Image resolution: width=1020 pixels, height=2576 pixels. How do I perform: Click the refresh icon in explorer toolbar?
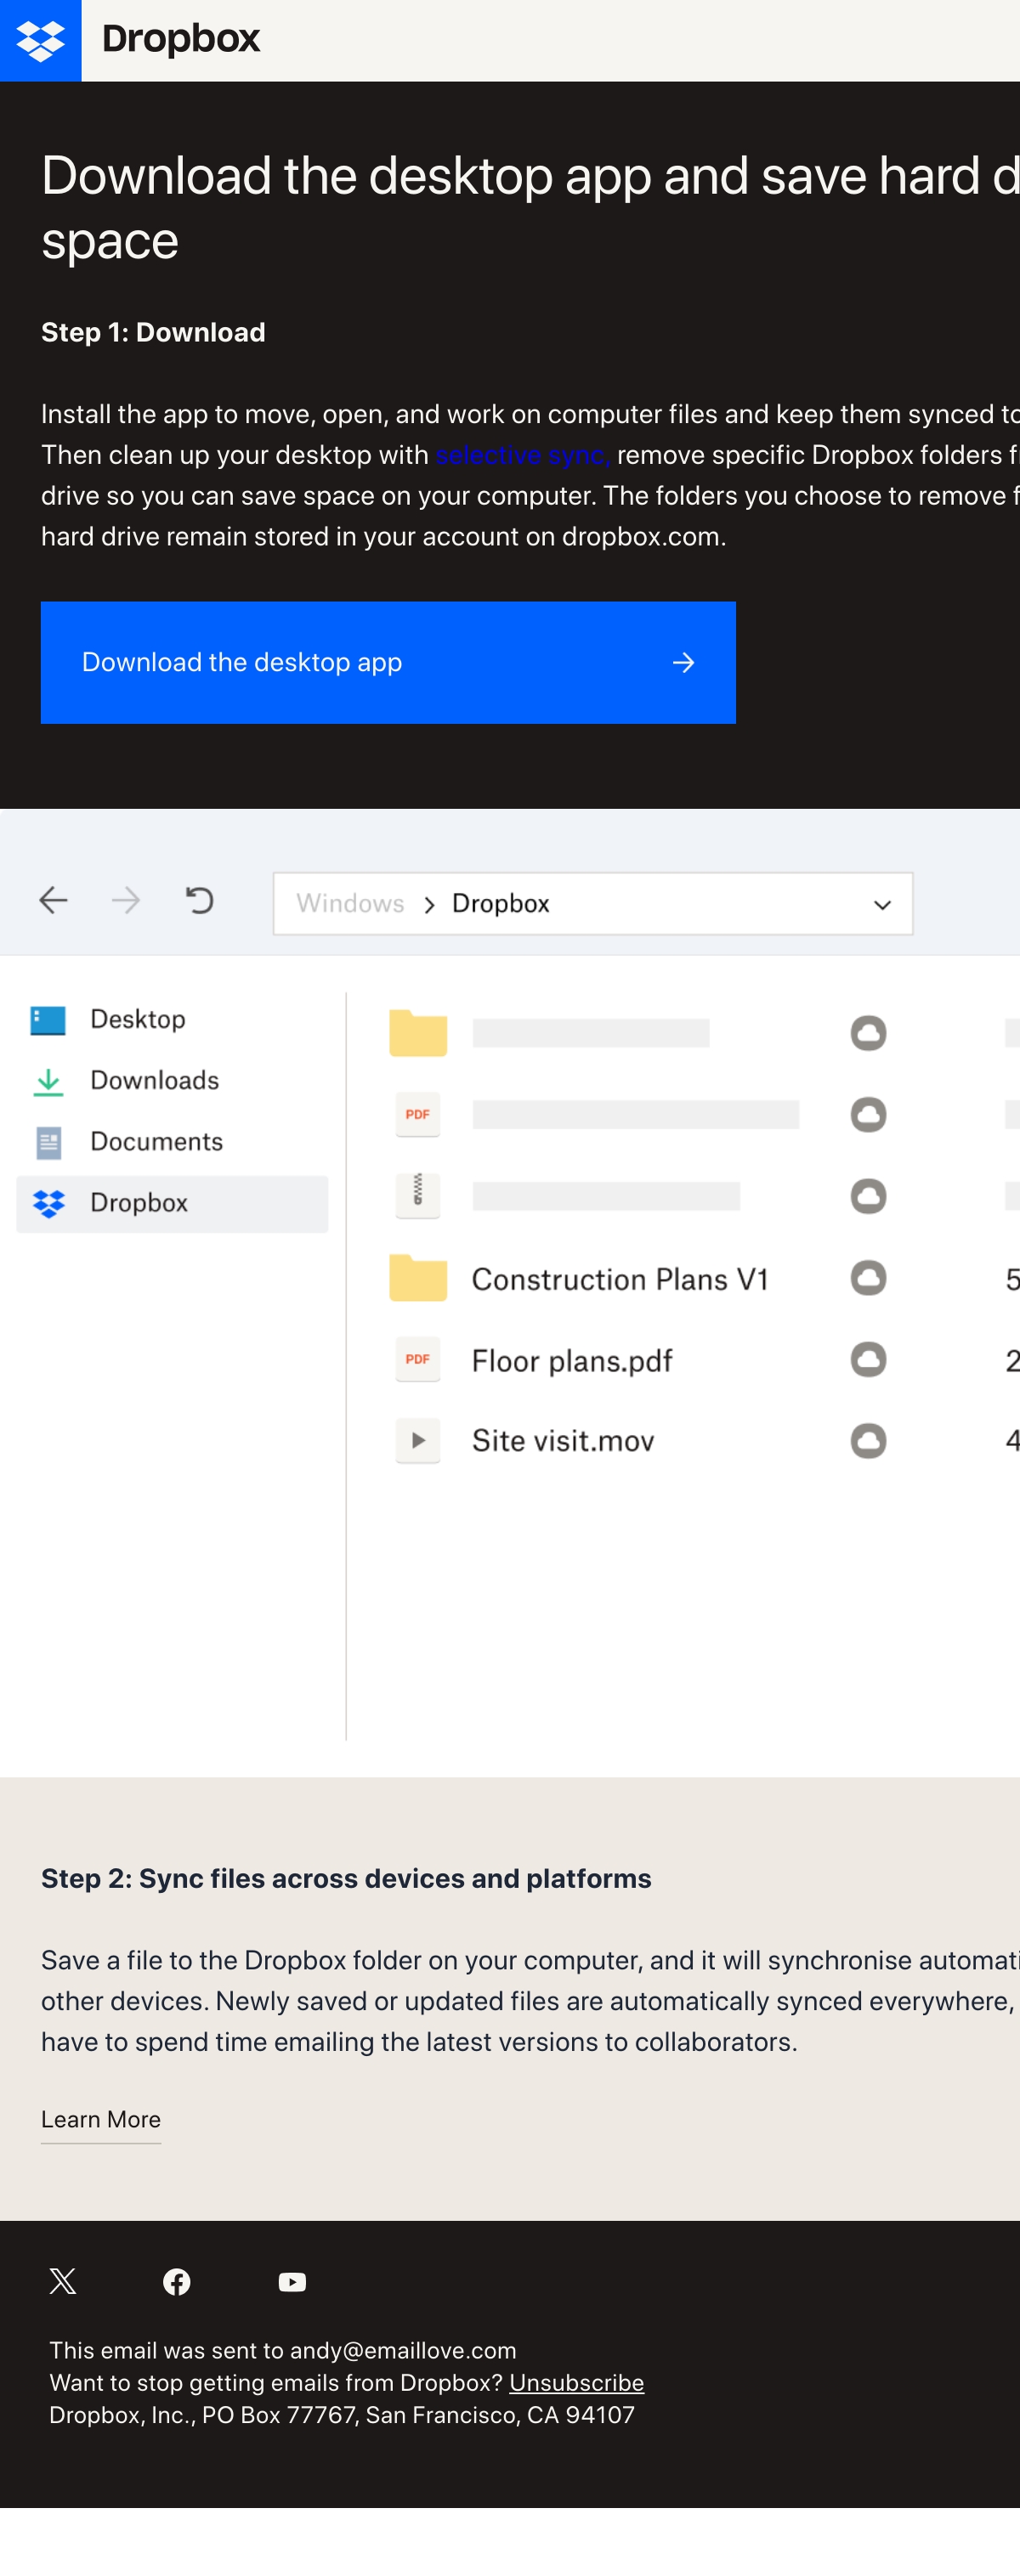tap(200, 901)
